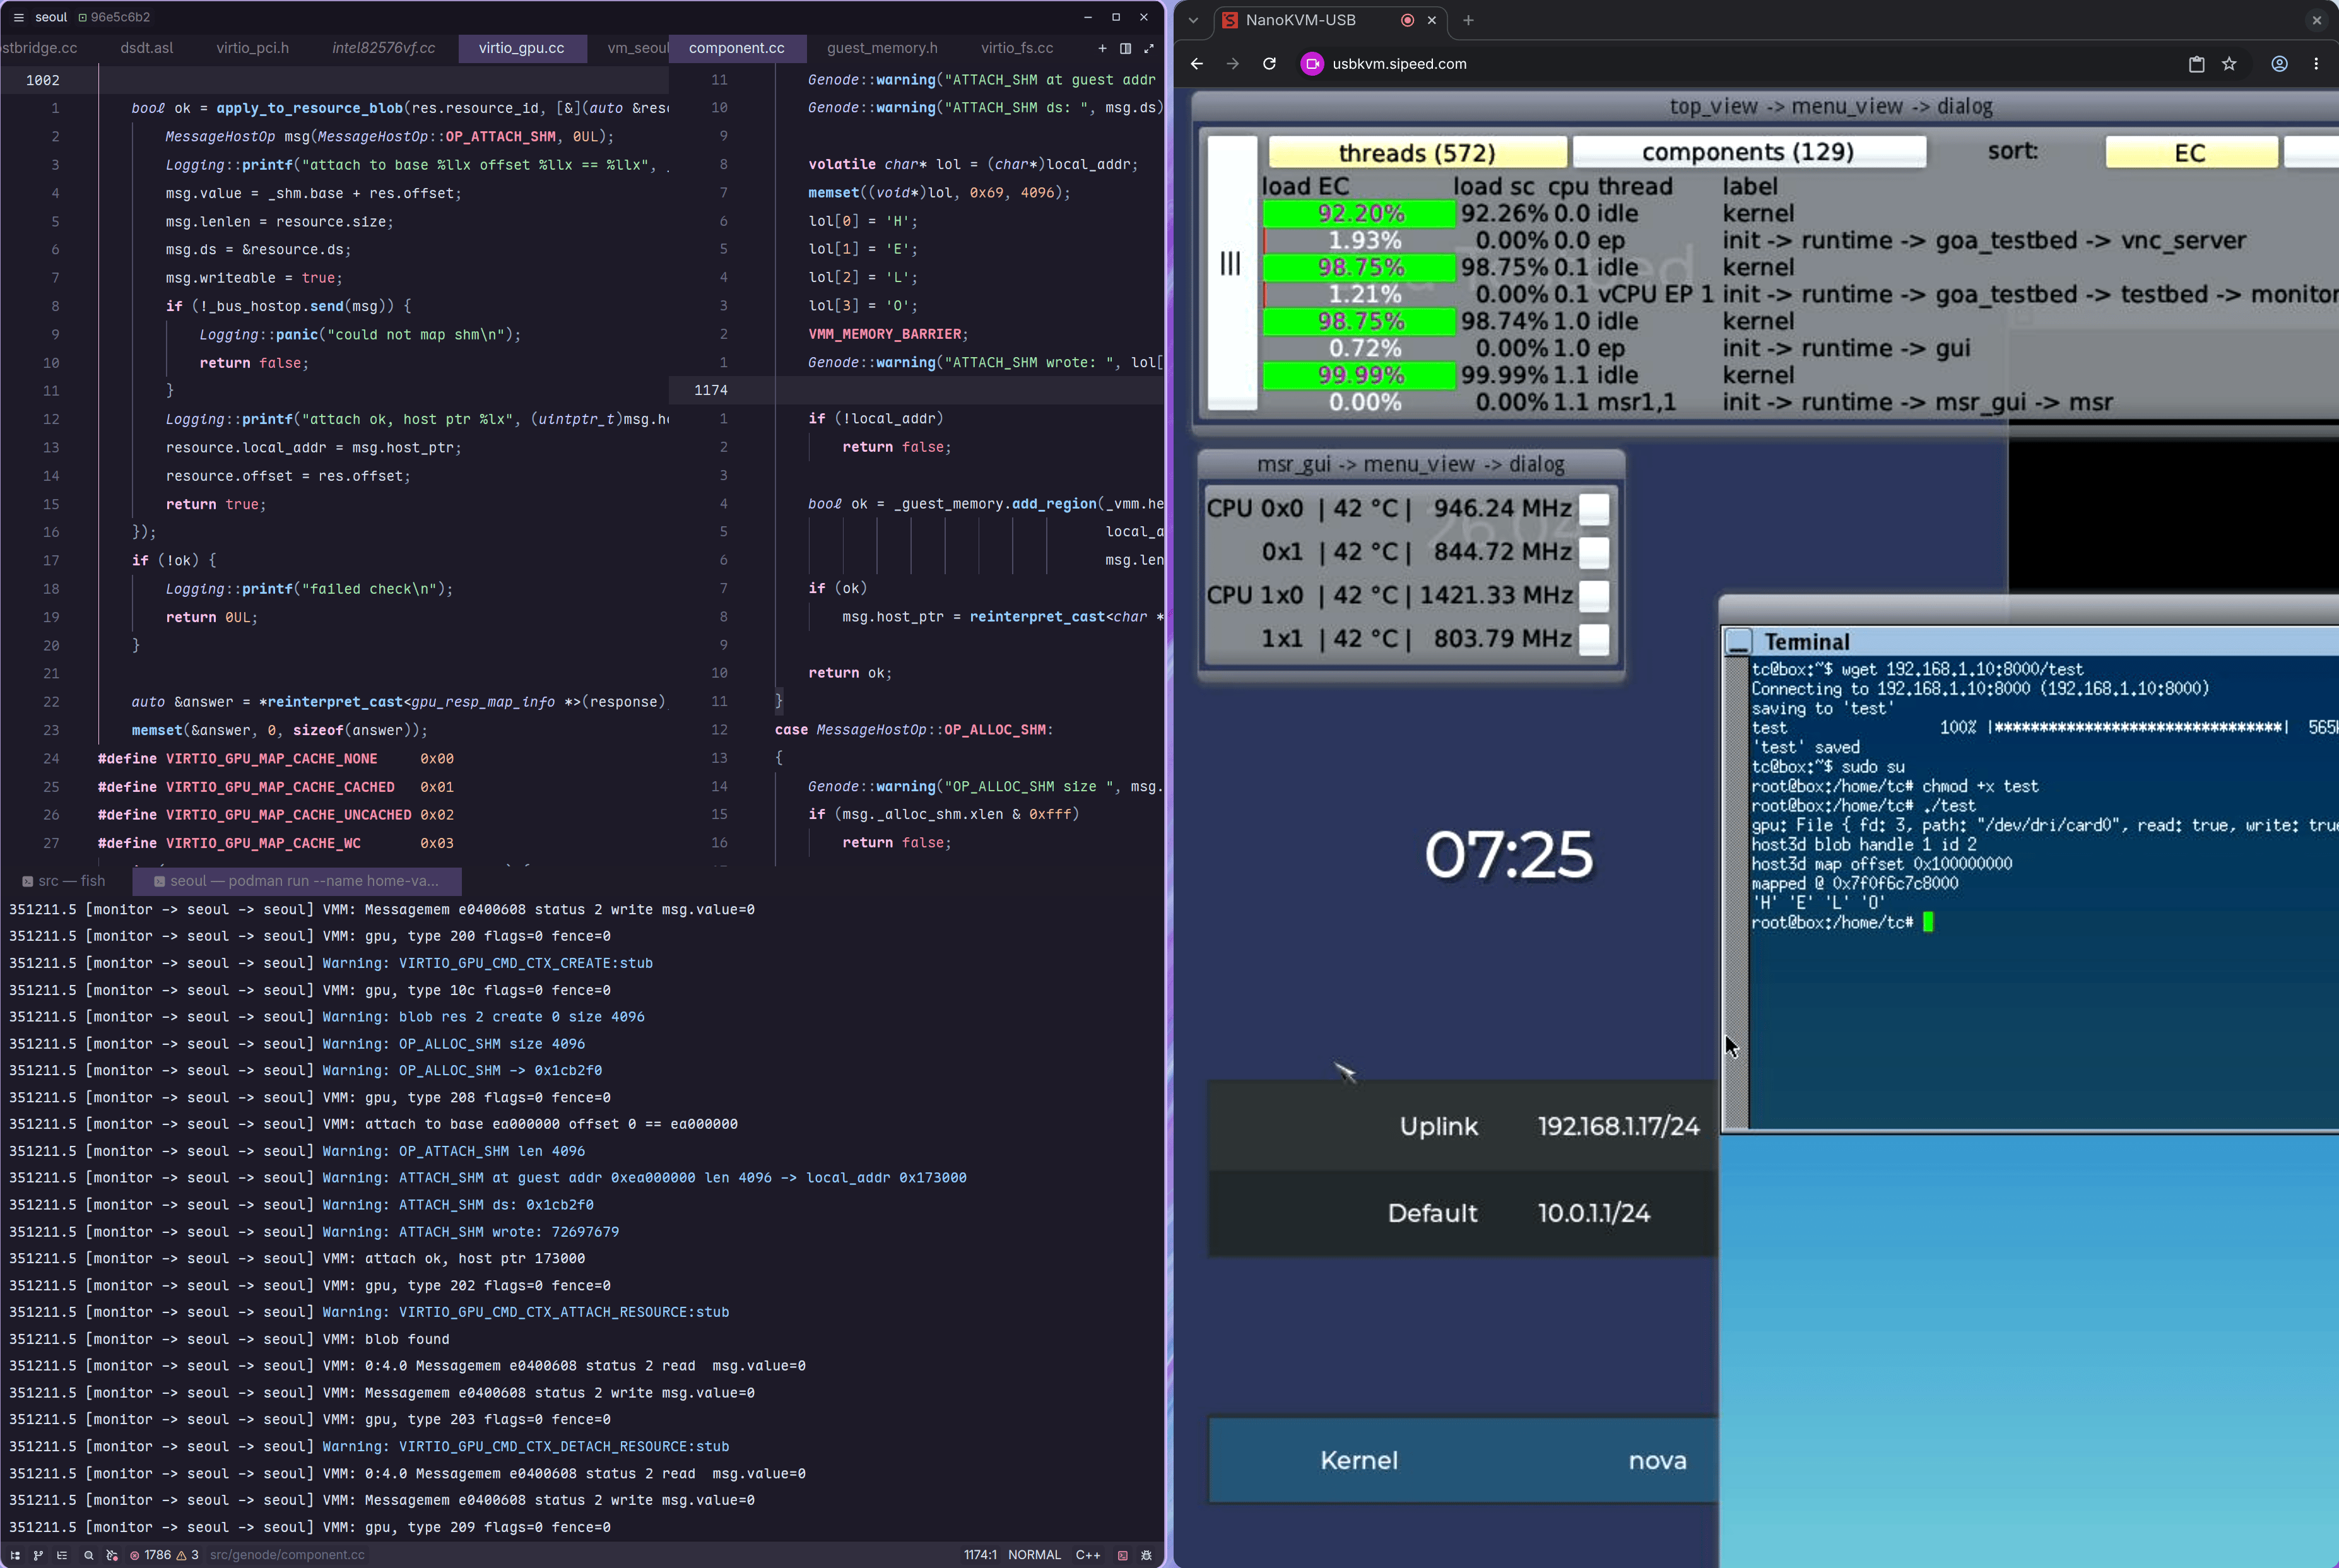Close the NanoKVM-USB browser tab
This screenshot has height=1568, width=2339.
[x=1432, y=20]
